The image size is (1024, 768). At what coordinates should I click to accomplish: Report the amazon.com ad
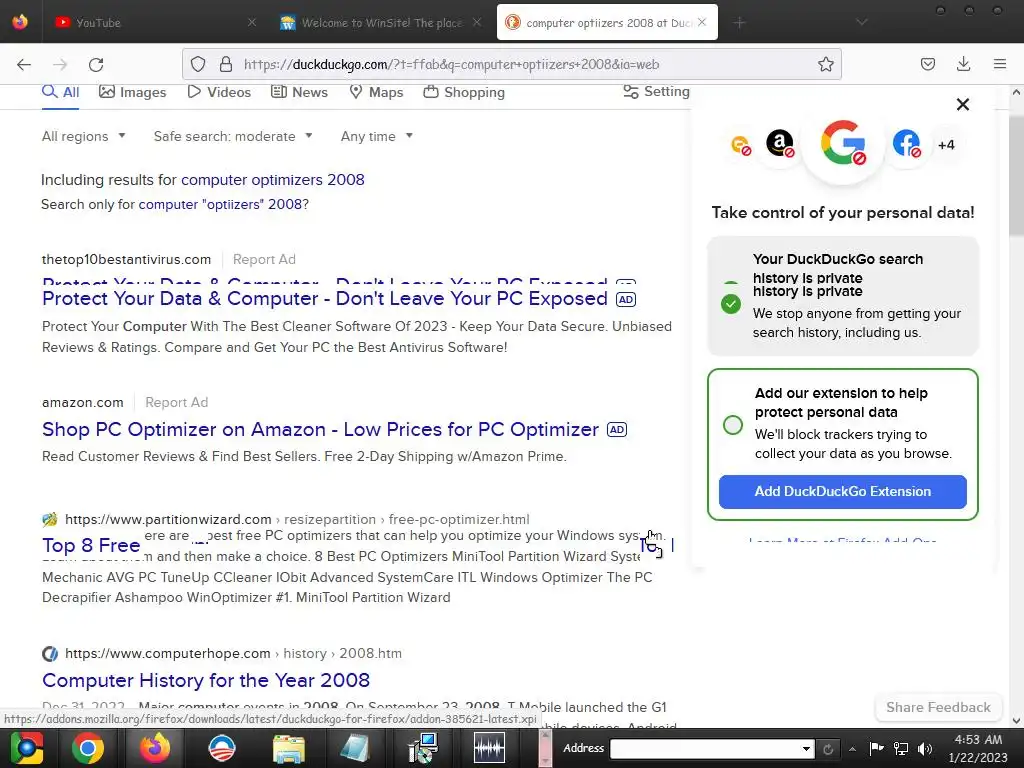pos(176,402)
